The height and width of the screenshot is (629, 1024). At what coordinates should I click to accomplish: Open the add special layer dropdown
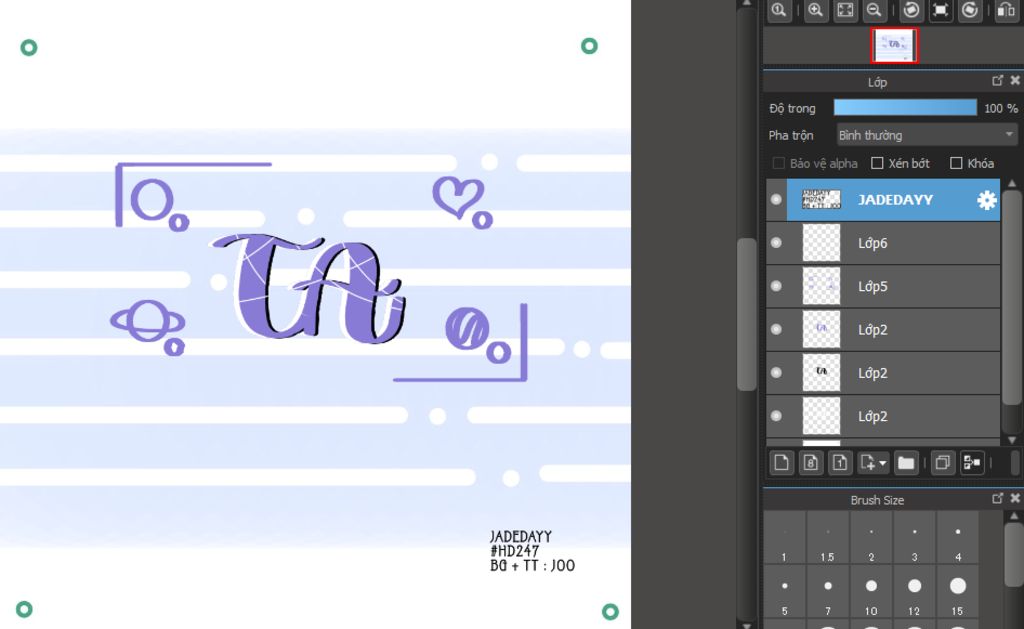tap(874, 462)
